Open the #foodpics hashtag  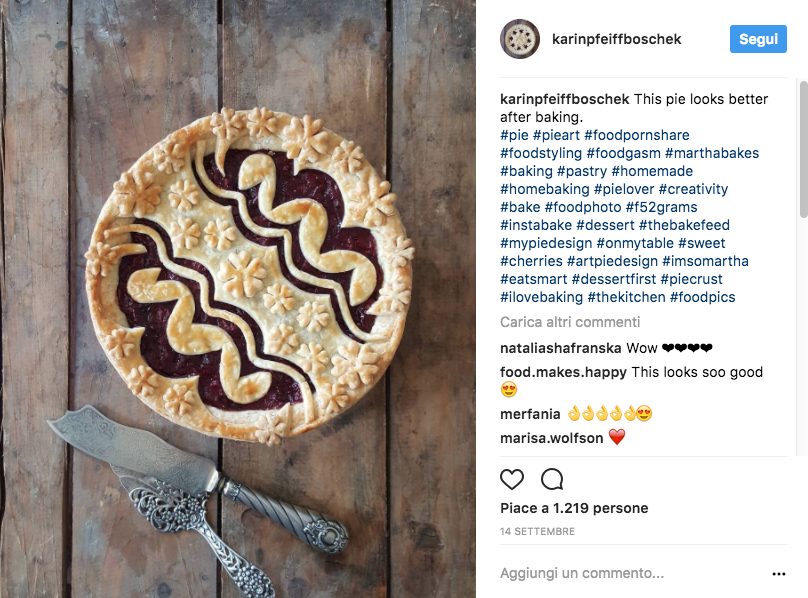[x=702, y=297]
